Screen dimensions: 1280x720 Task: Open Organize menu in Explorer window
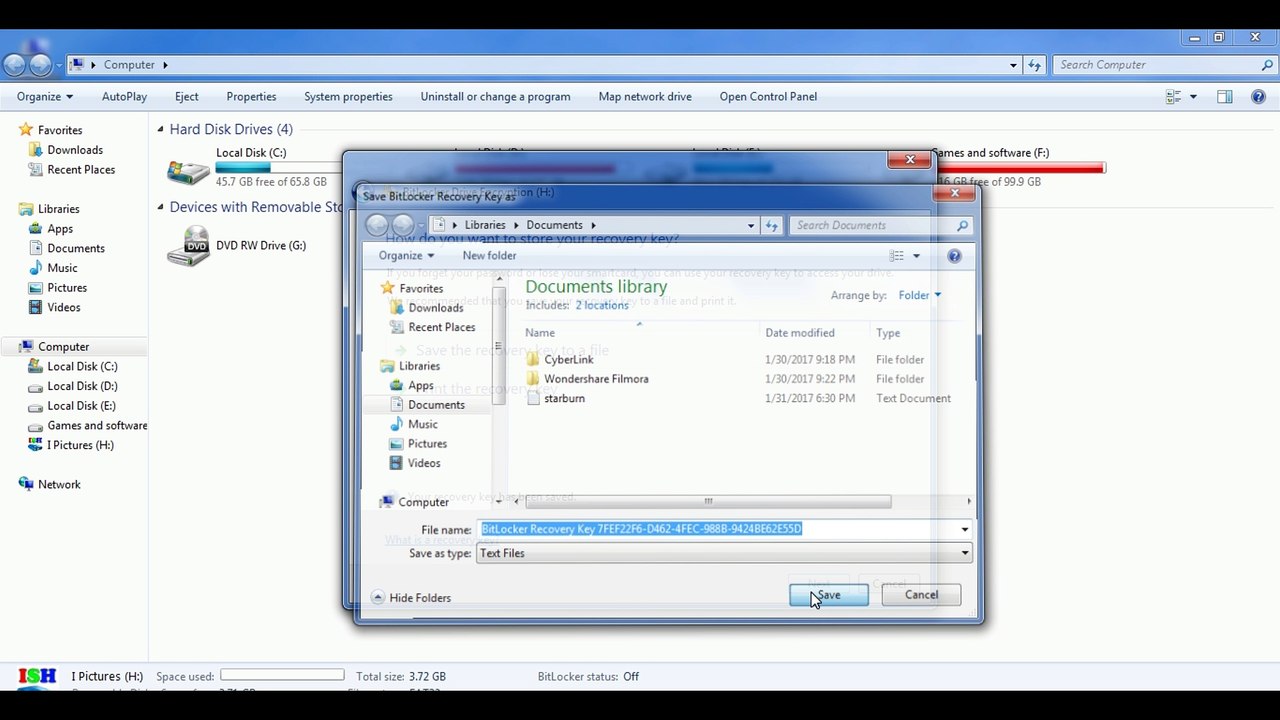click(45, 97)
